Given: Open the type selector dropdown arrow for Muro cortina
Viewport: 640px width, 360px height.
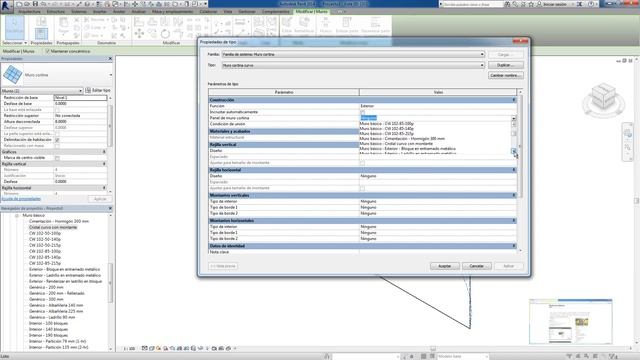Looking at the screenshot, I should click(110, 75).
